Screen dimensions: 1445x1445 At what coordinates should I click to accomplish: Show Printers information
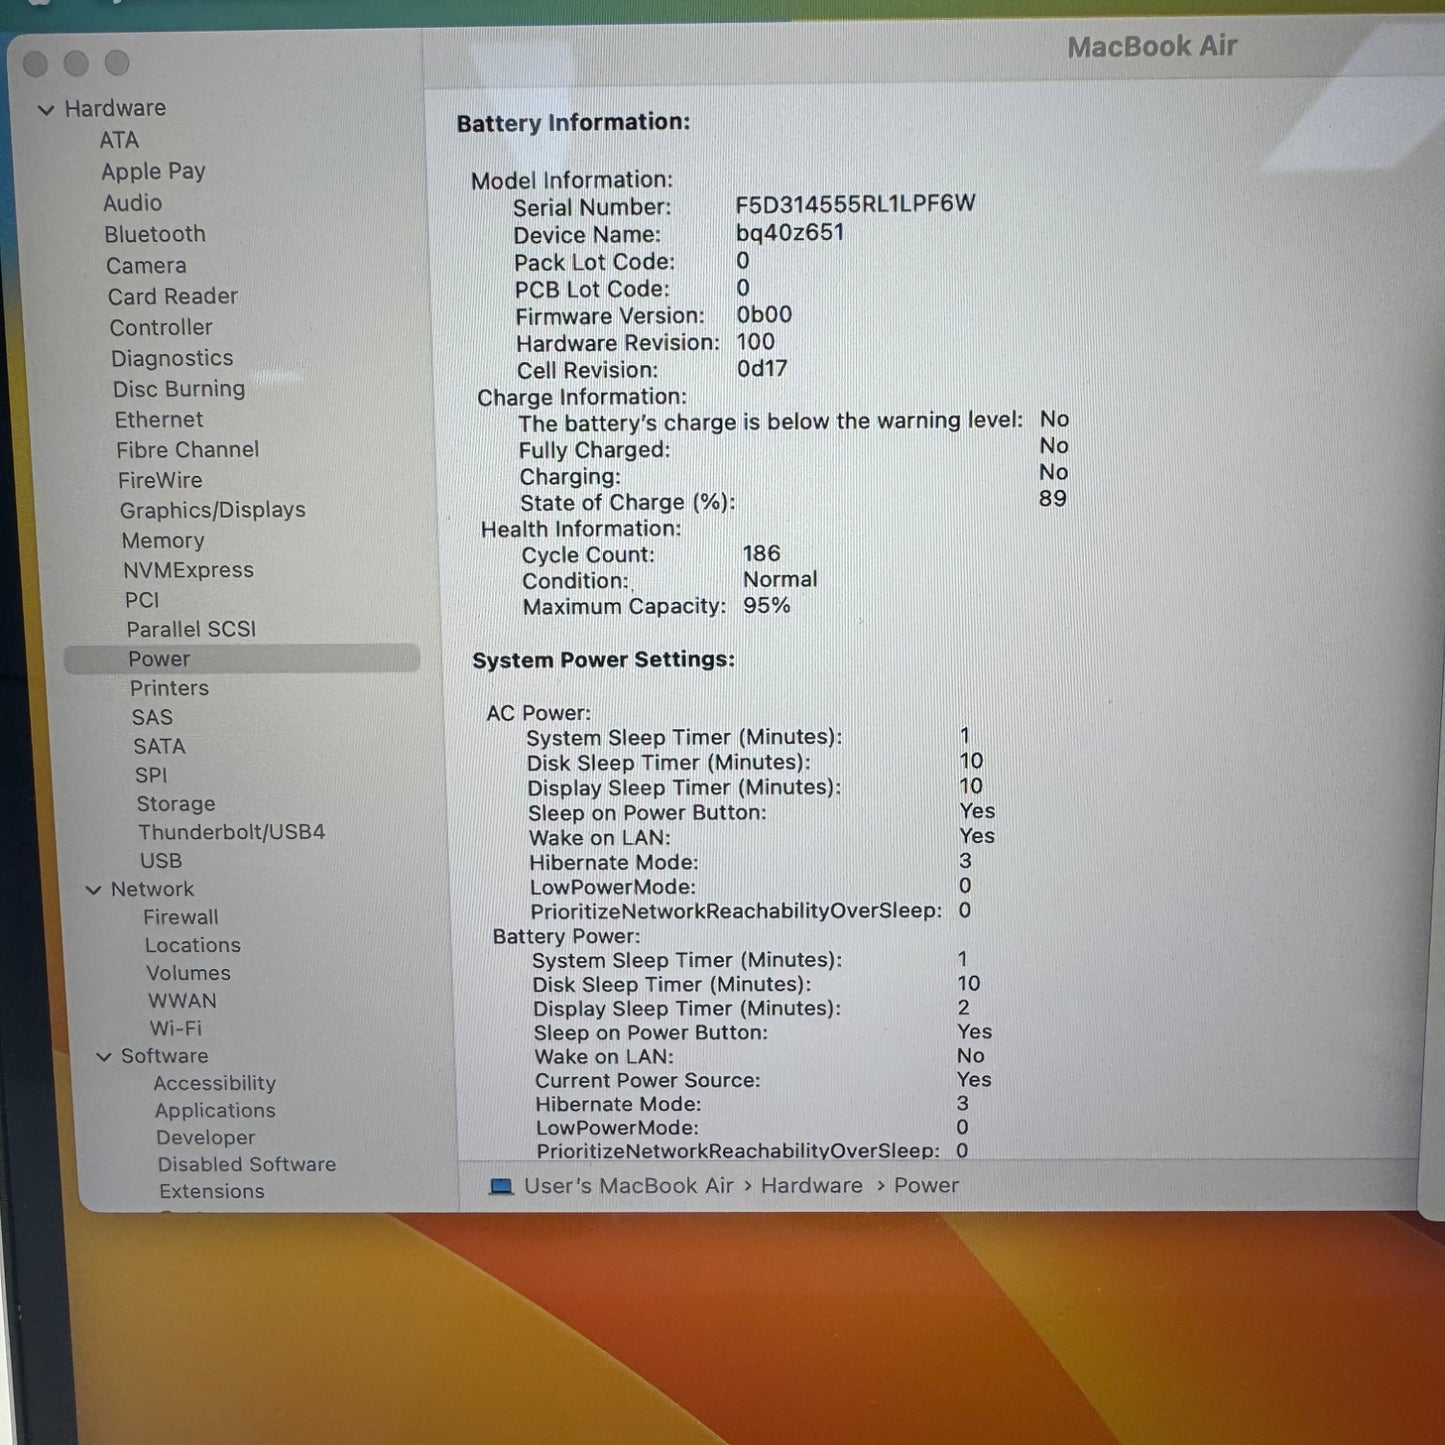(170, 688)
